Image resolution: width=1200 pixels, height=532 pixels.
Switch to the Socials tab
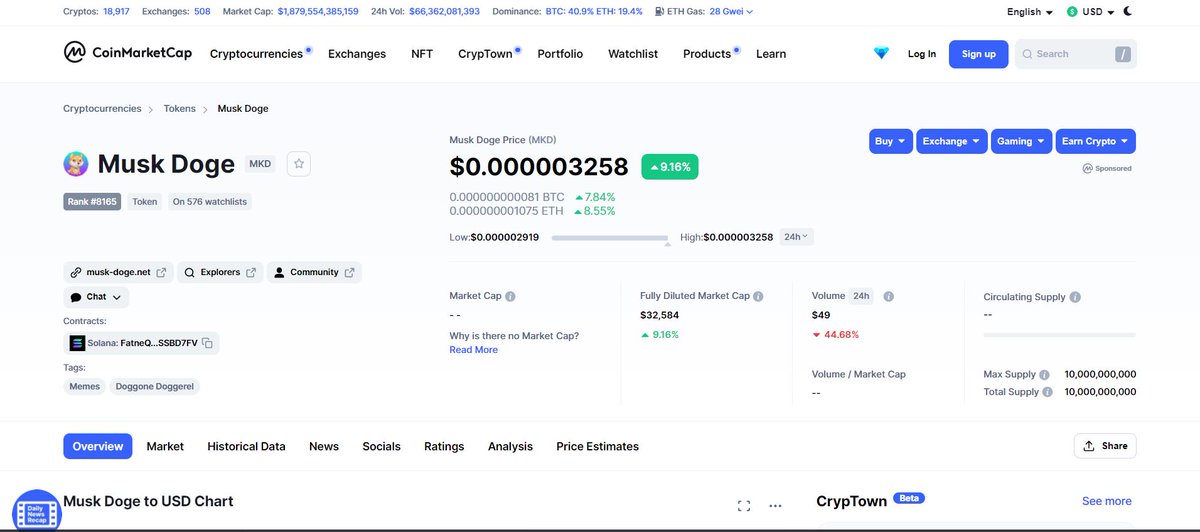point(381,446)
